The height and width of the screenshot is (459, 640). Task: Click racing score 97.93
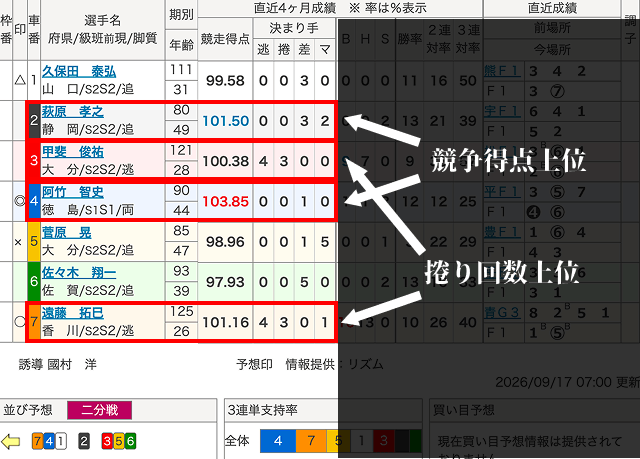point(225,282)
